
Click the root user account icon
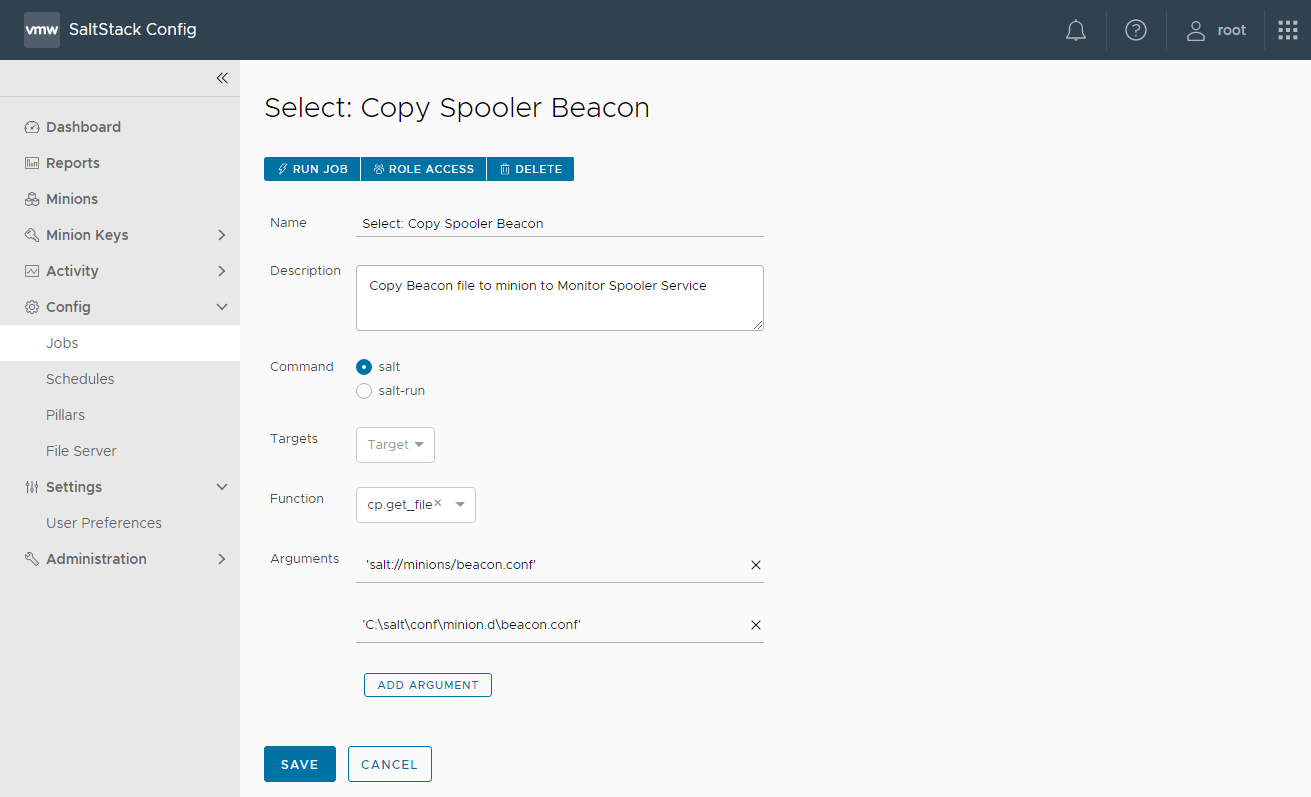coord(1196,30)
